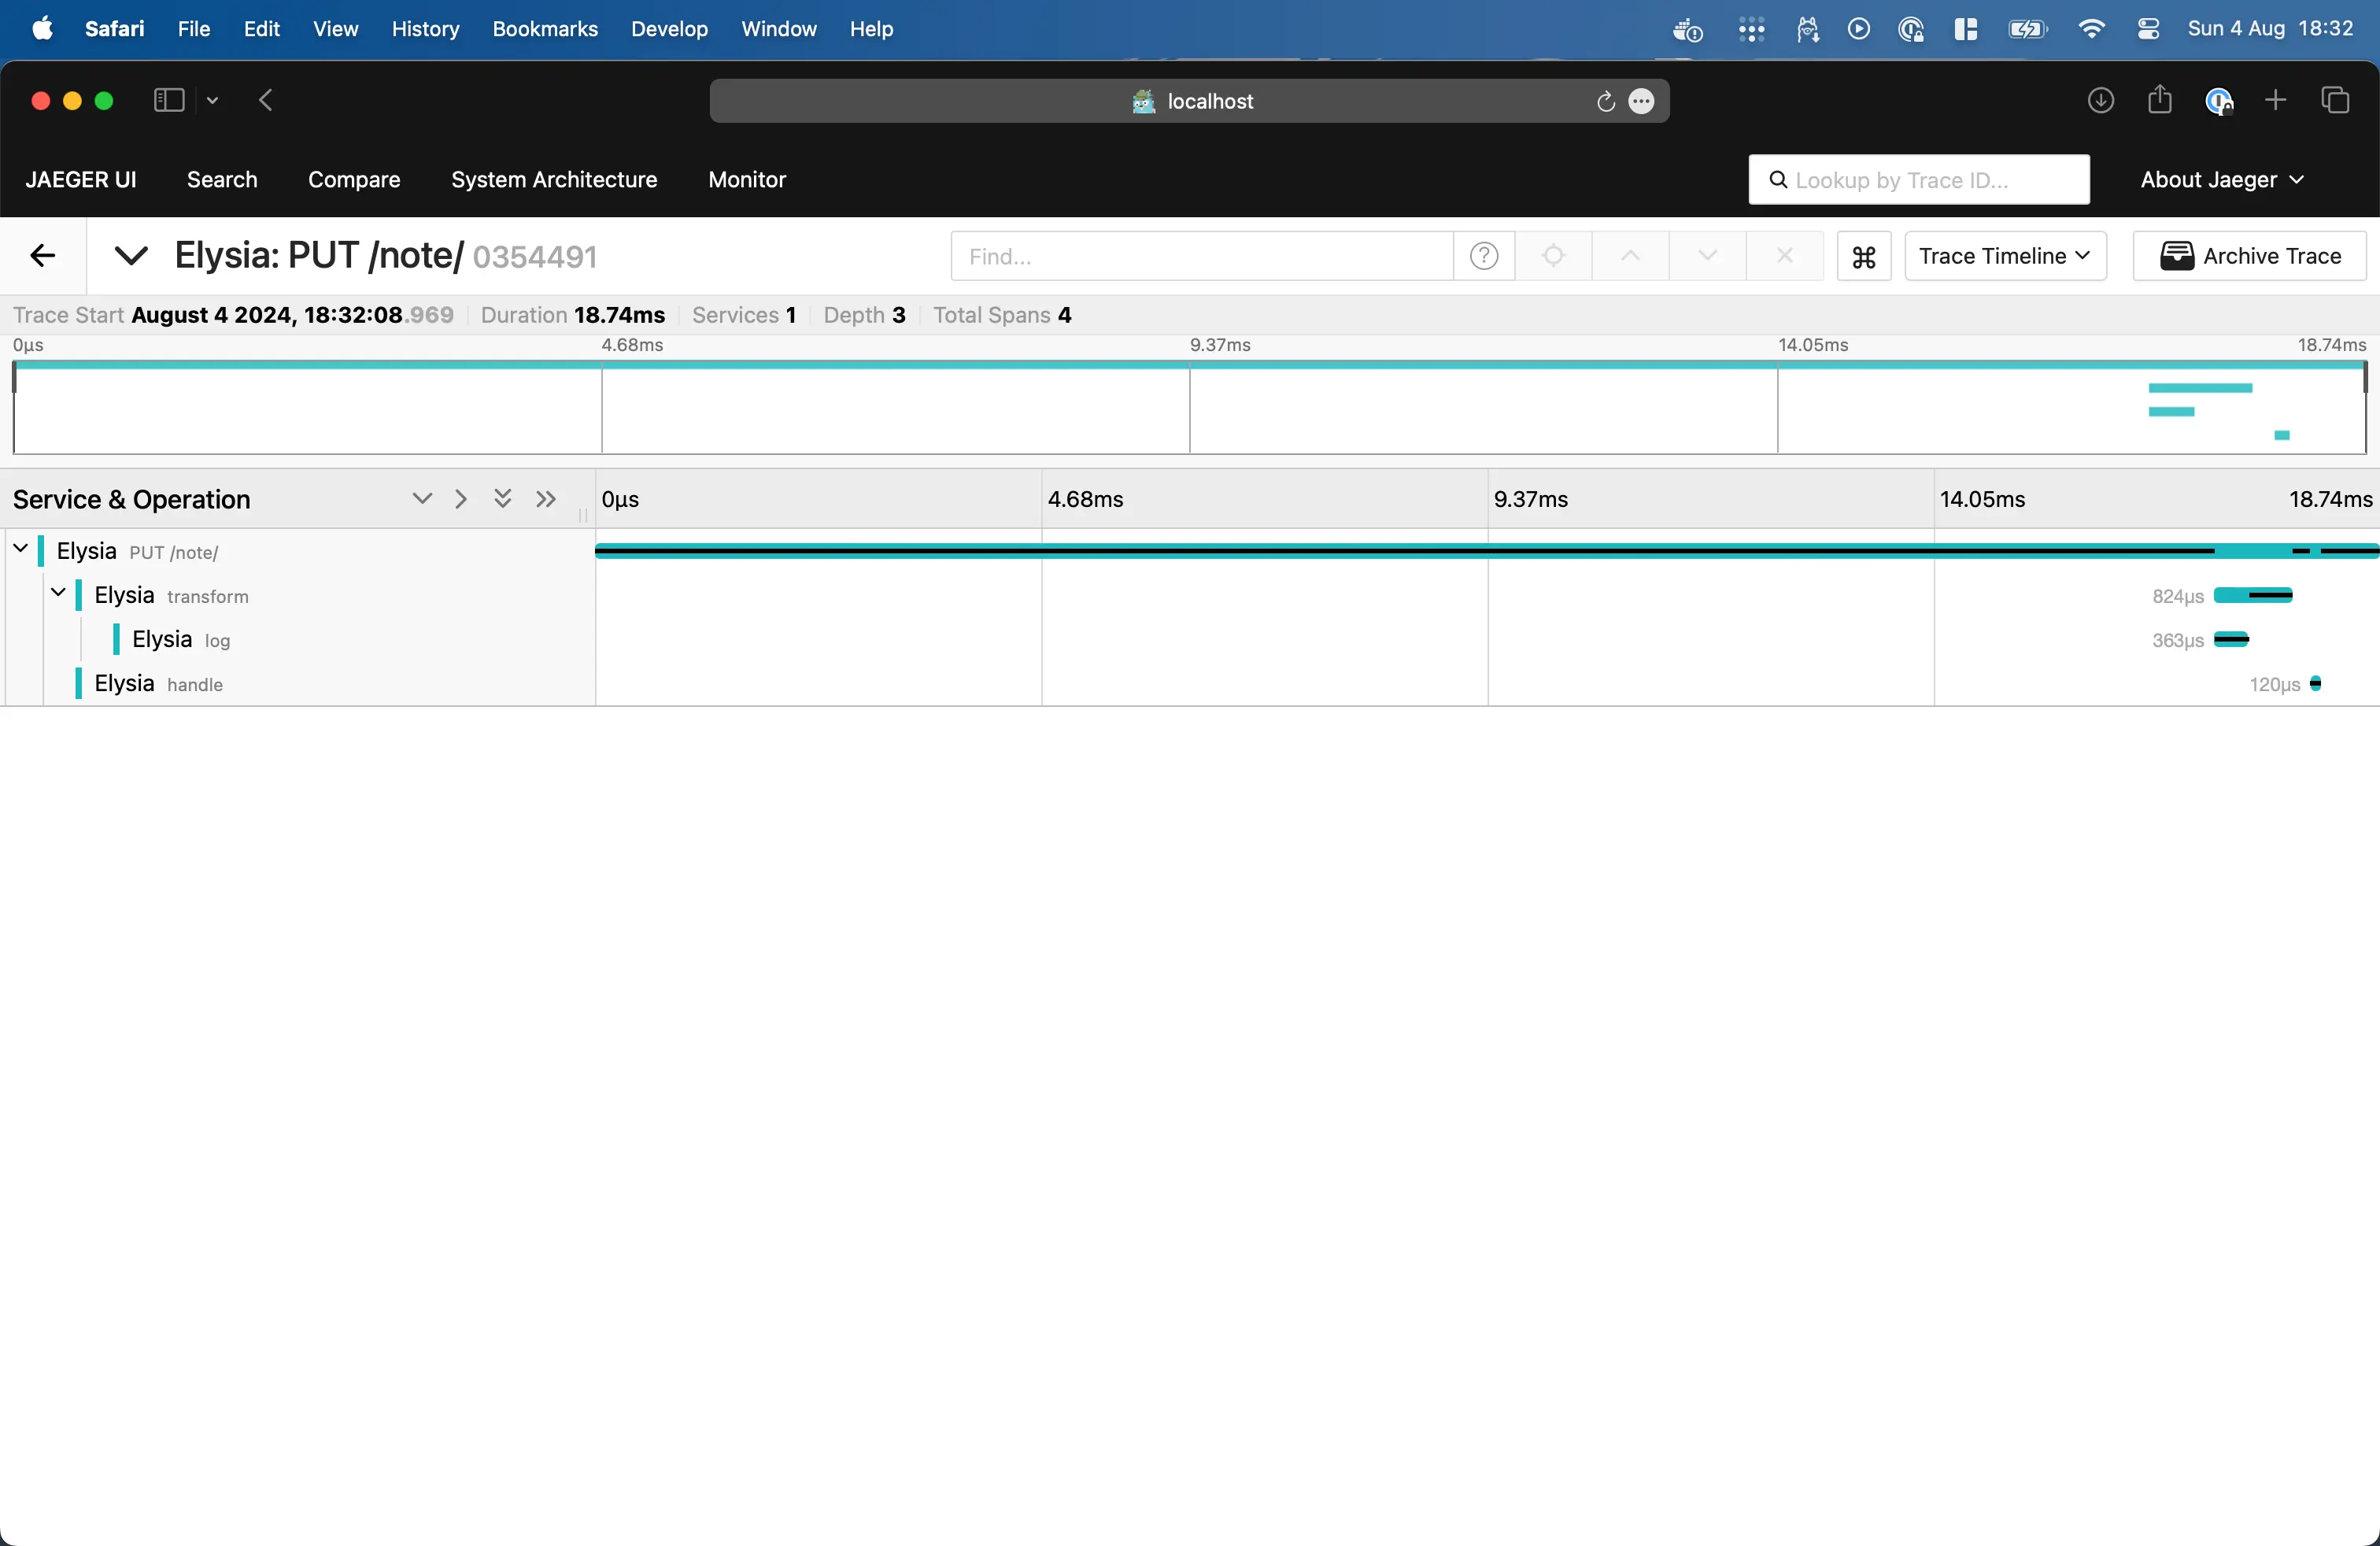Screen dimensions: 2380x1546
Task: Open the Trace Timeline view dropdown
Action: click(x=2004, y=257)
